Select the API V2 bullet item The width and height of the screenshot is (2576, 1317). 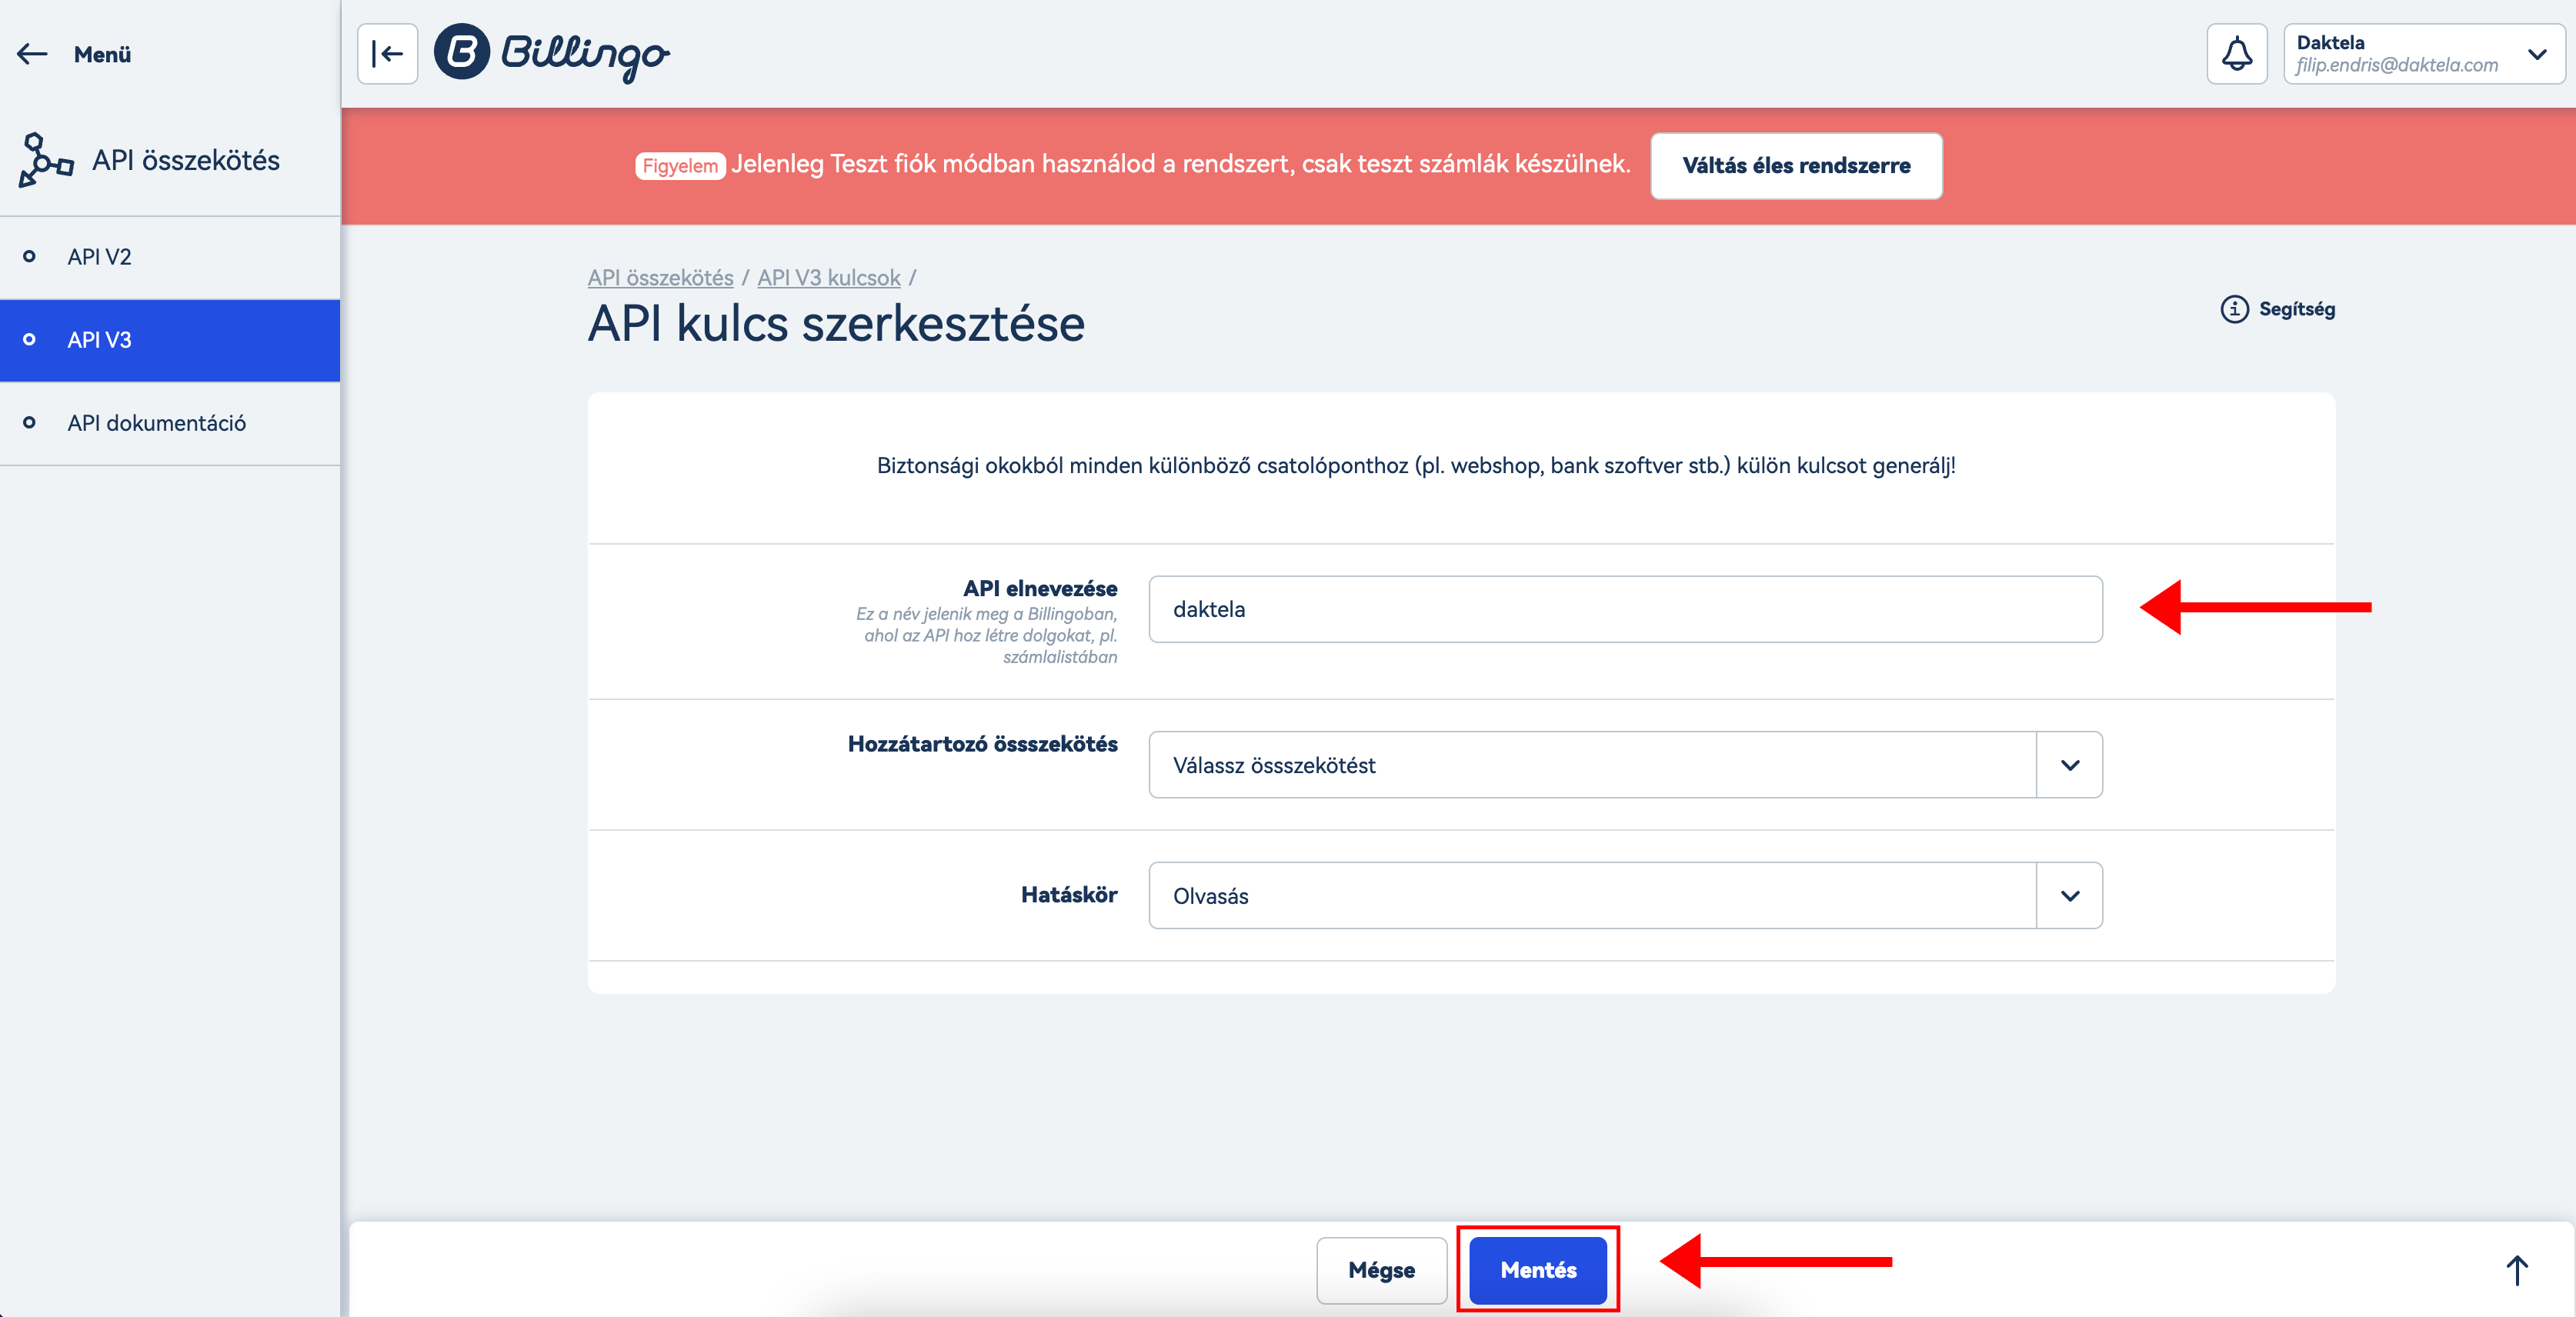pos(99,257)
